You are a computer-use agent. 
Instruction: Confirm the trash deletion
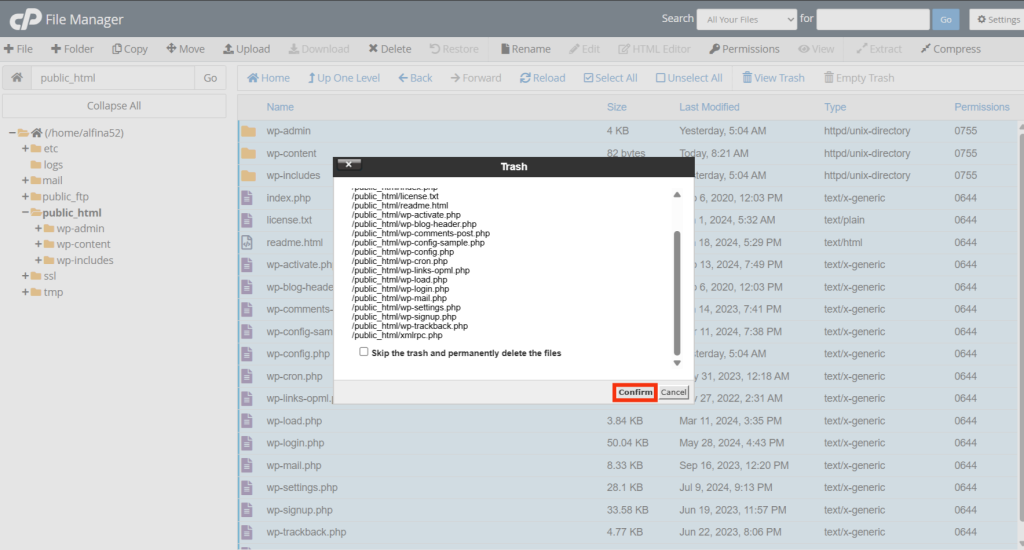635,392
